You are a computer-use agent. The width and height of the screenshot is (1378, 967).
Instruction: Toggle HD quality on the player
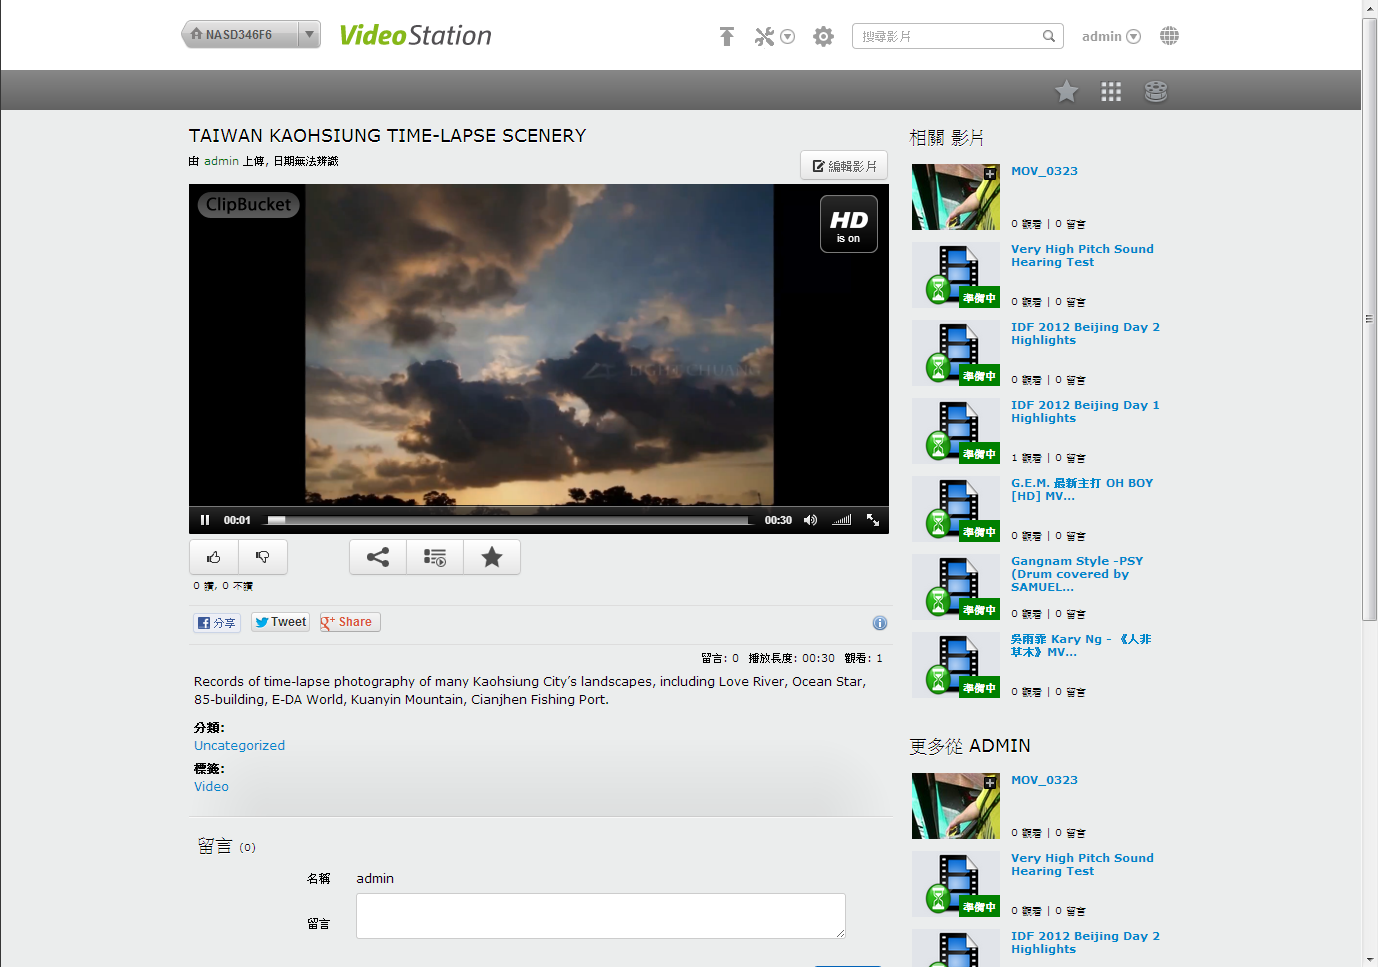click(x=849, y=224)
